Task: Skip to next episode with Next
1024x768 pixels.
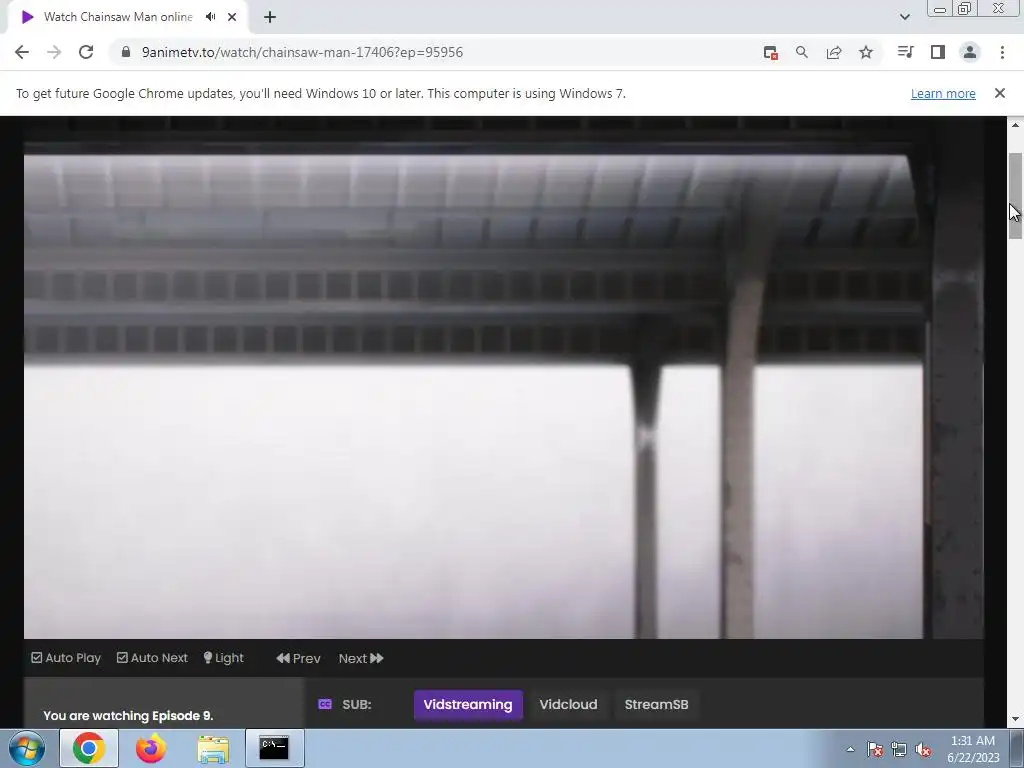Action: 361,658
